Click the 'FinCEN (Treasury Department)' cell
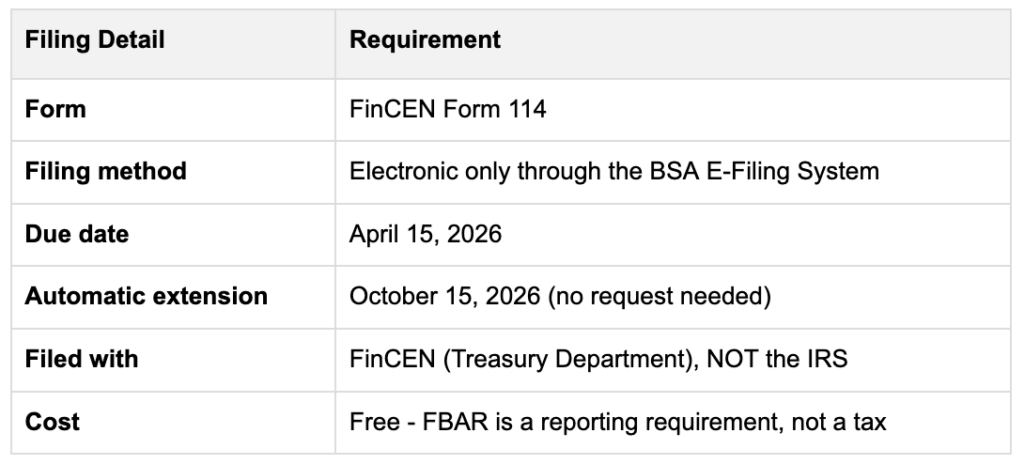The width and height of the screenshot is (1024, 464). coord(598,359)
